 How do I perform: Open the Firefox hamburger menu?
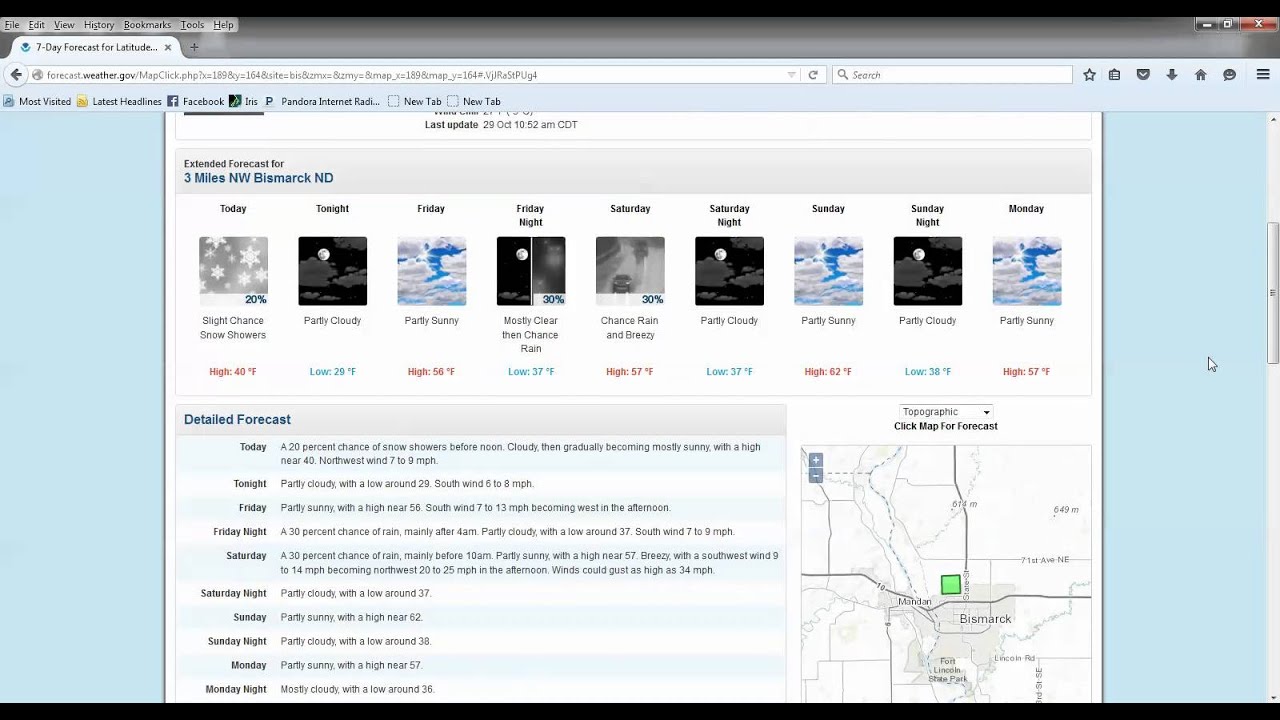1263,75
